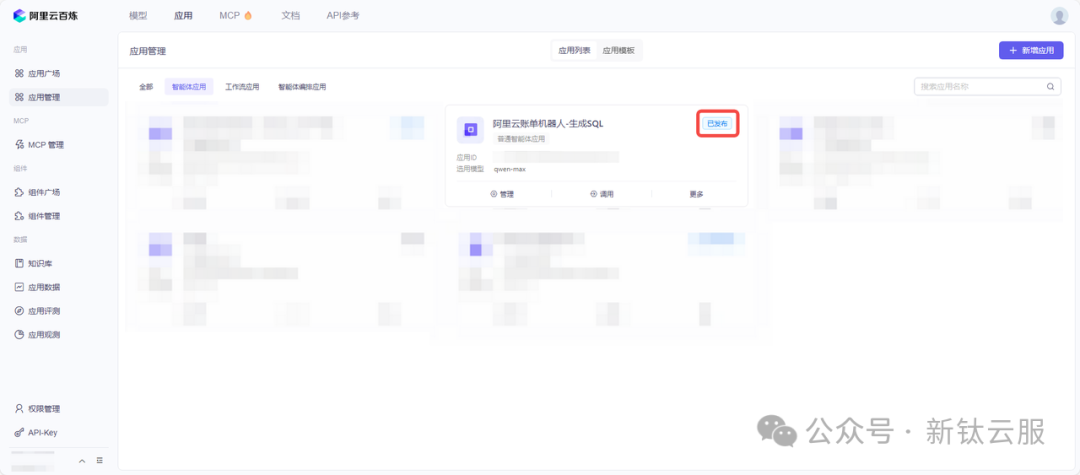Click the qwen-max model value
The image size is (1080, 475).
coord(510,169)
